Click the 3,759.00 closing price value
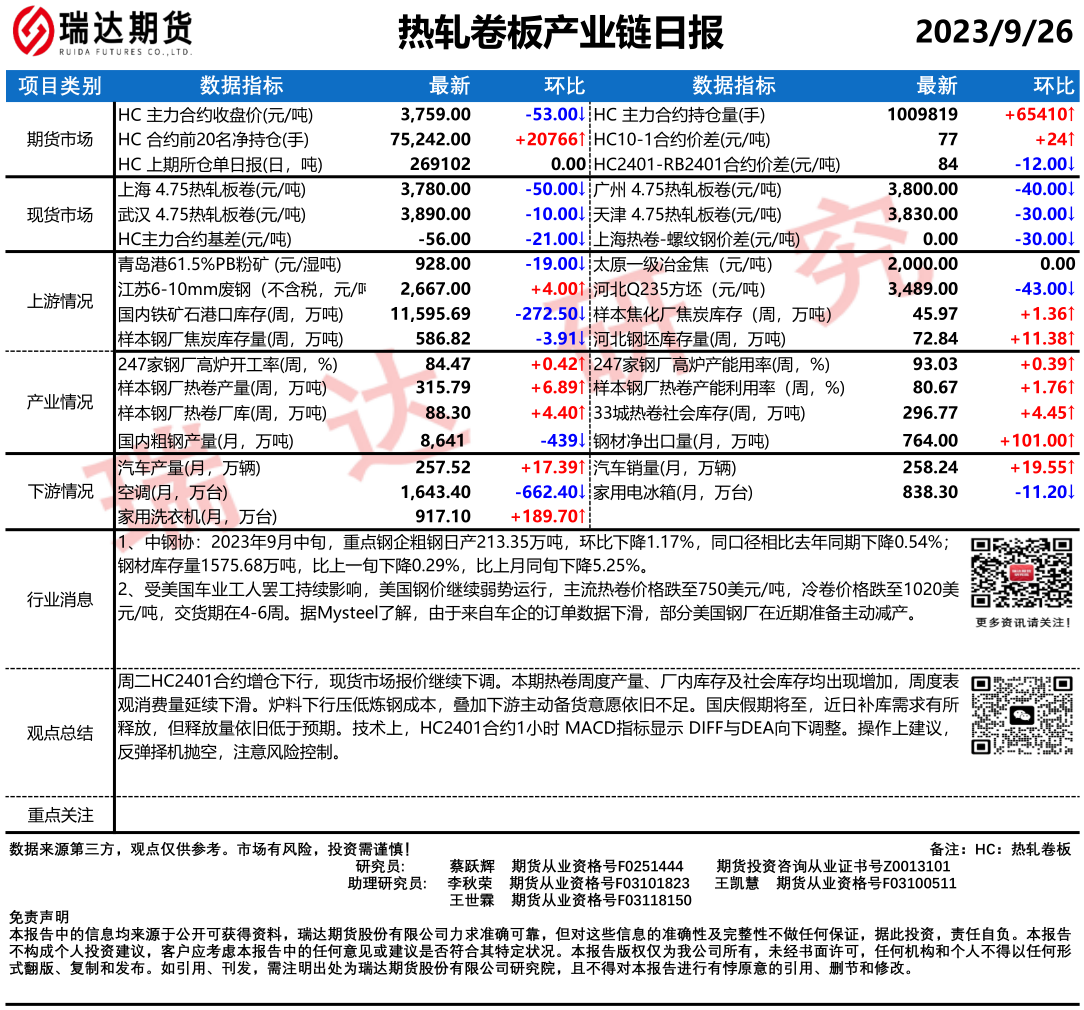The image size is (1084, 1010). tap(435, 115)
